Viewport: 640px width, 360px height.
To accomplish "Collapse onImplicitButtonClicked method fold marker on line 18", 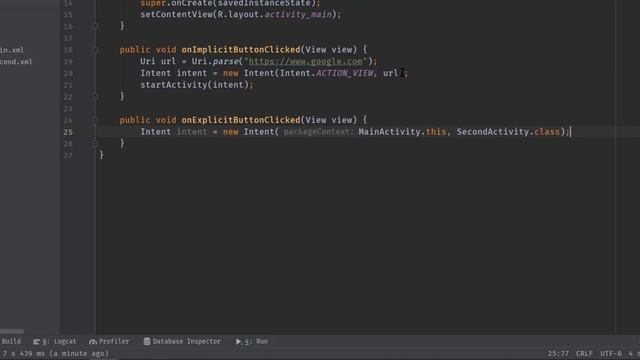I will [95, 50].
